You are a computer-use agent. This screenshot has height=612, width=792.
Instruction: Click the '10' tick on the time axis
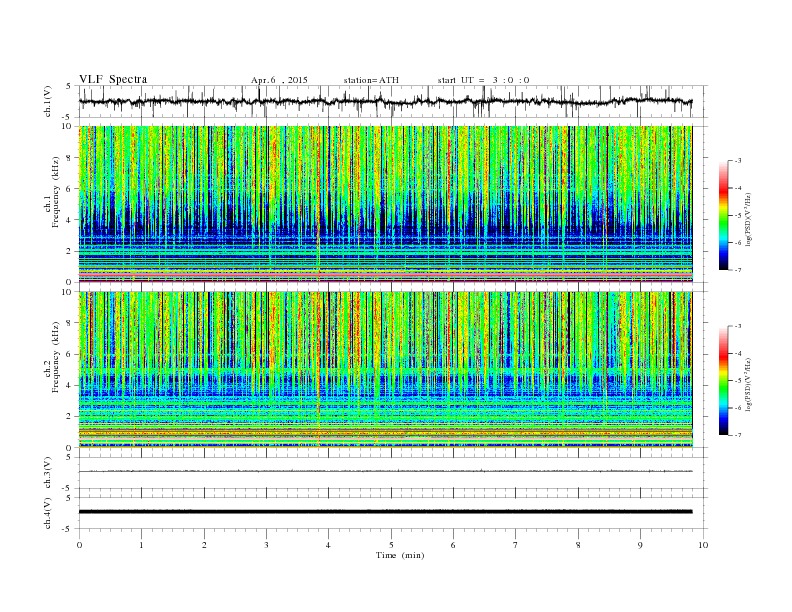(x=703, y=545)
